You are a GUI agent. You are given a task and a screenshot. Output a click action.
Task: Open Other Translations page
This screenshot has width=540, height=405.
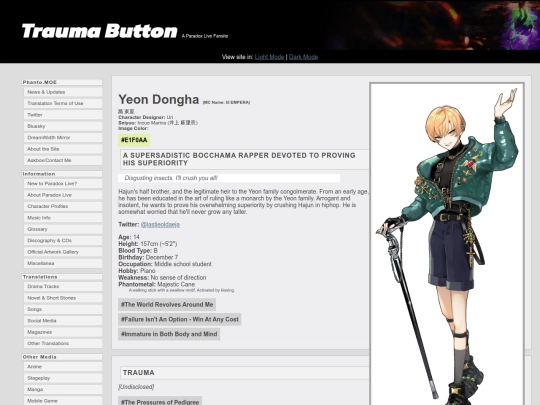click(x=63, y=343)
